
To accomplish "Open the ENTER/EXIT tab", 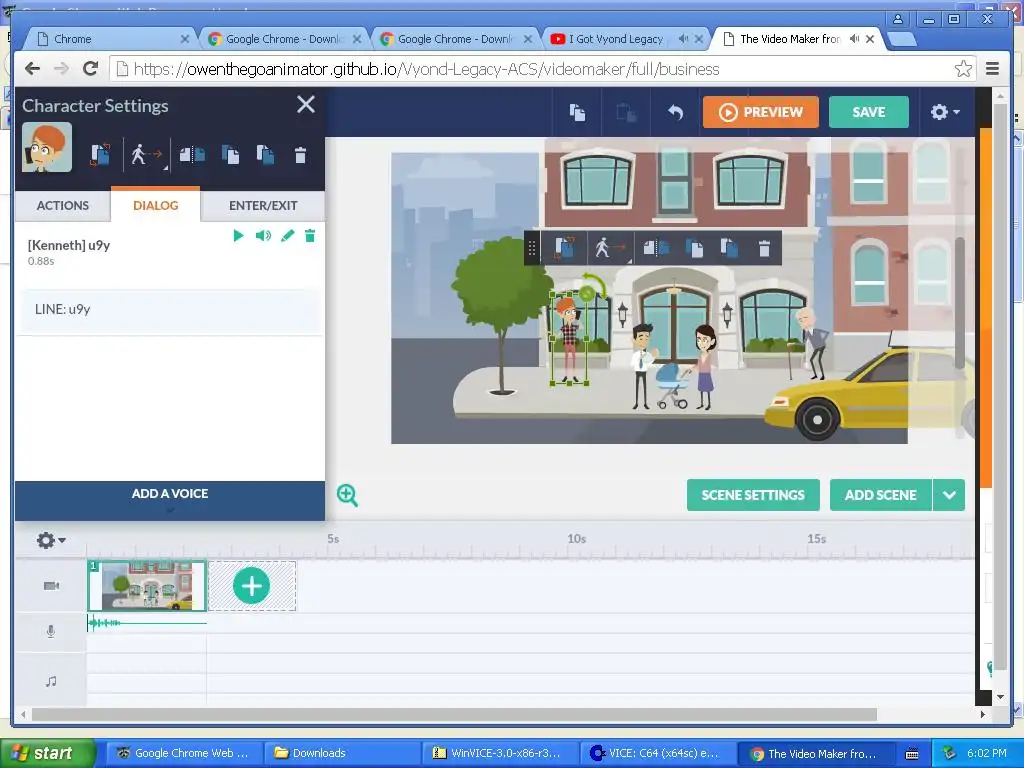I will 263,206.
